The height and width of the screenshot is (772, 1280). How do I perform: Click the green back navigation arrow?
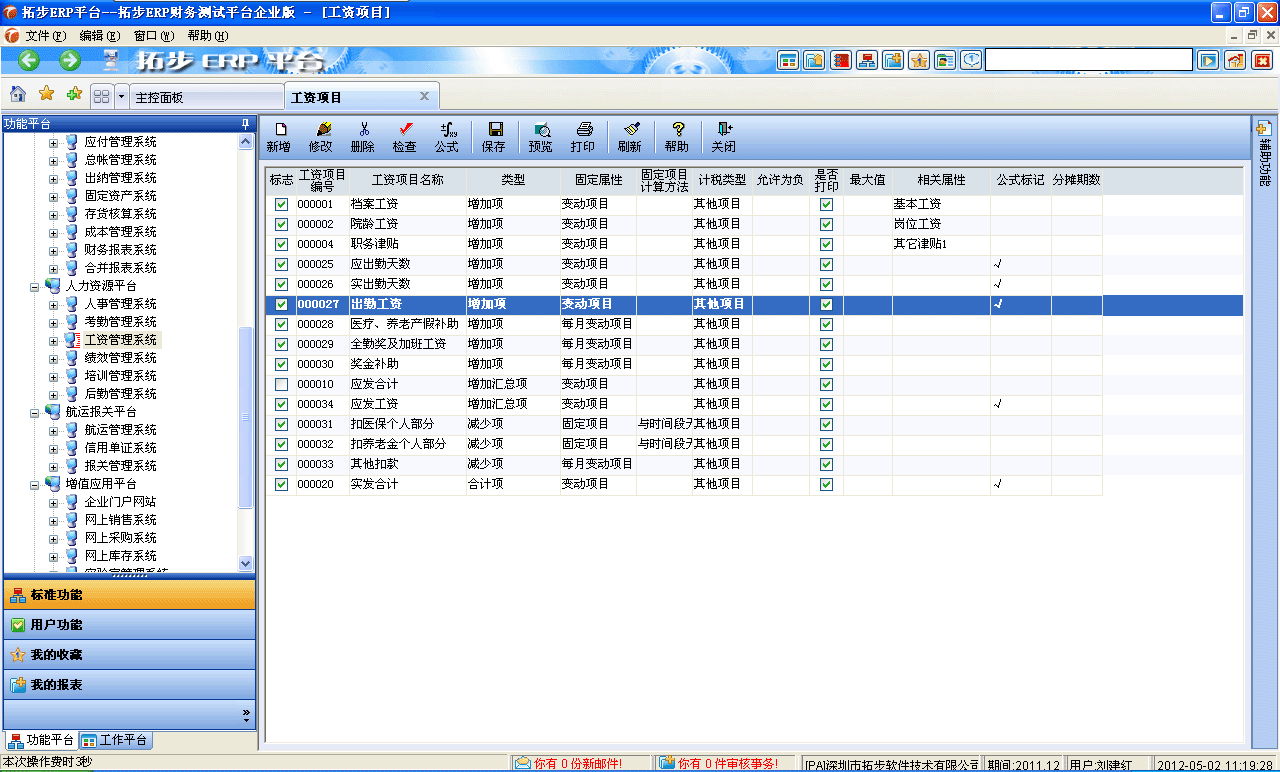click(28, 59)
